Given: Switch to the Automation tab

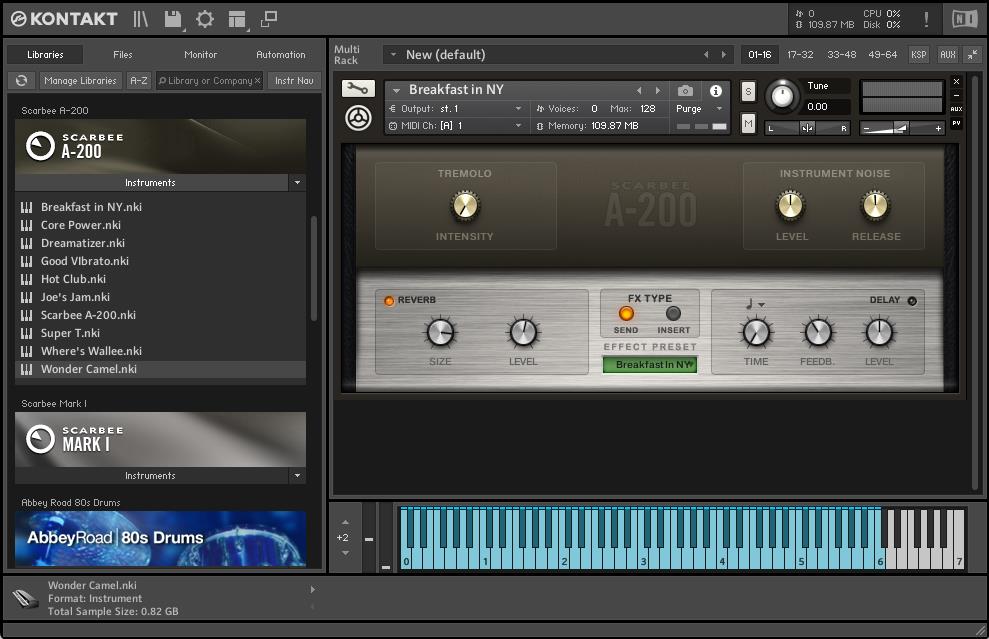Looking at the screenshot, I should [281, 55].
